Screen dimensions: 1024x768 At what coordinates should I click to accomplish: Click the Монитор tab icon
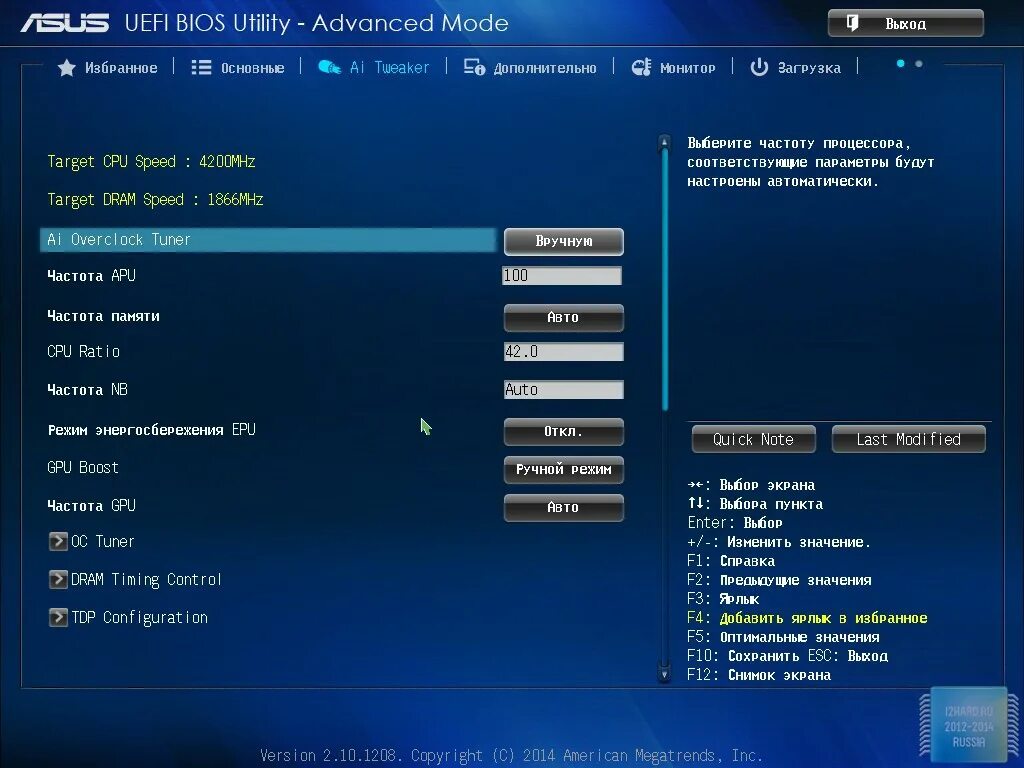(641, 67)
